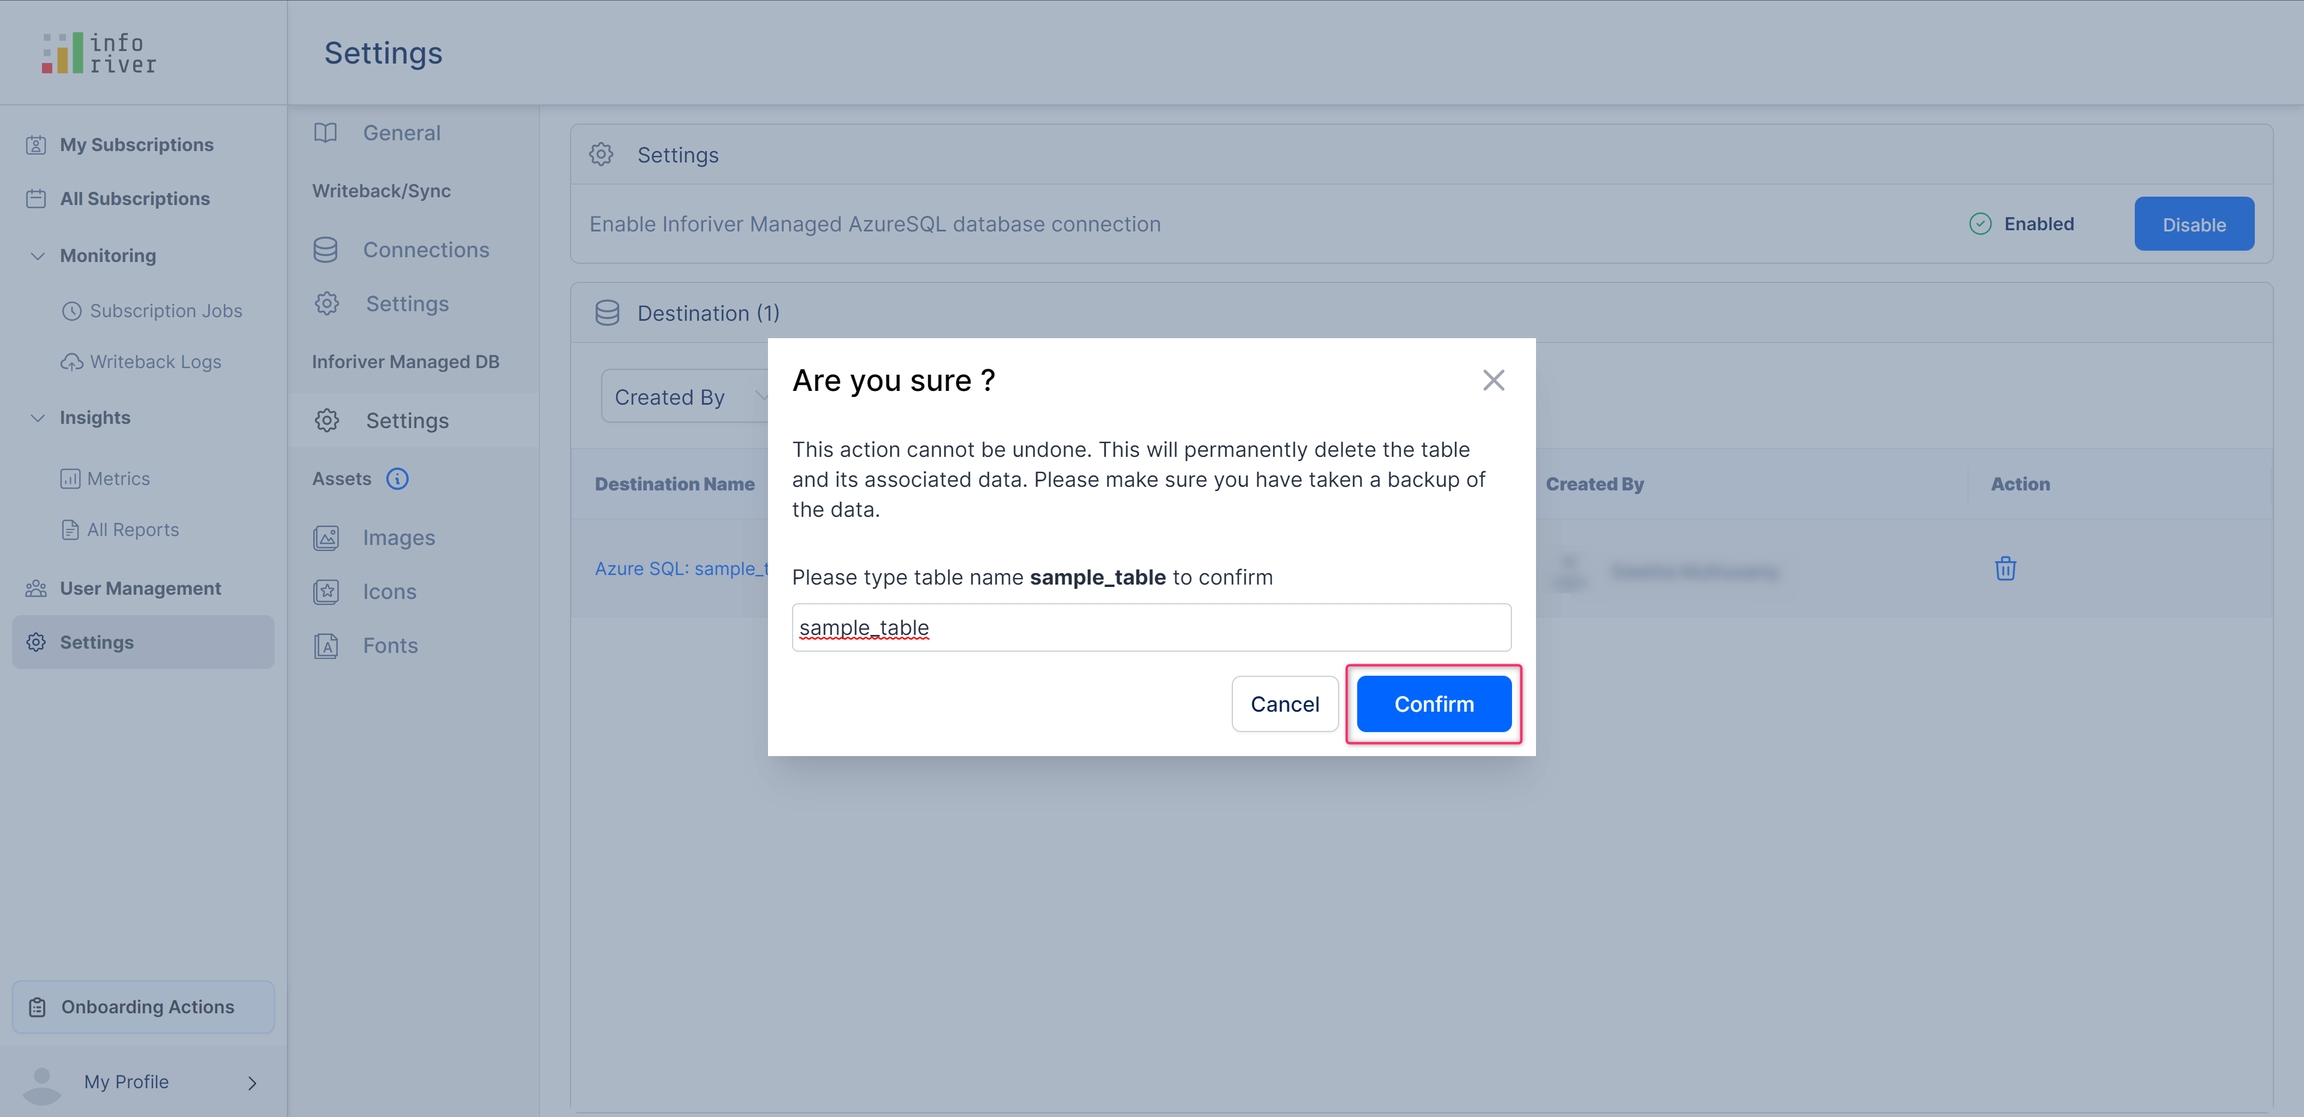The height and width of the screenshot is (1117, 2304).
Task: Click the Inforiver logo
Action: 99,53
